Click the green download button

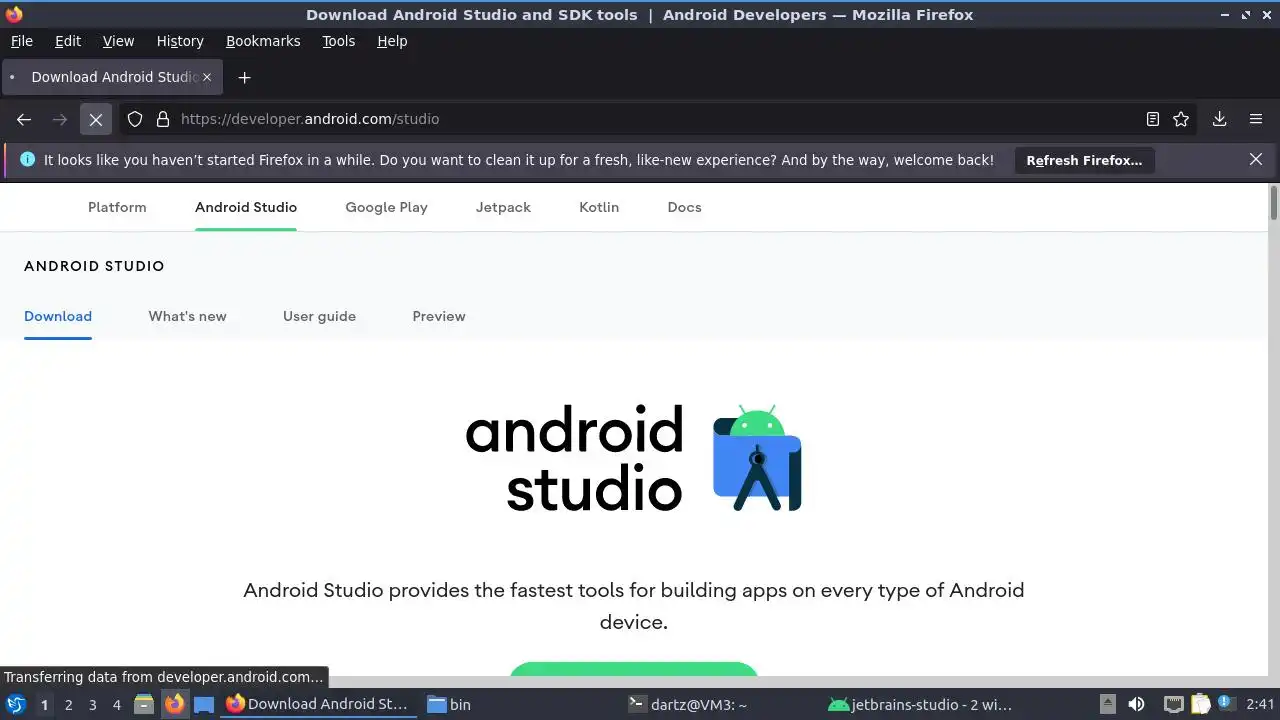click(634, 668)
